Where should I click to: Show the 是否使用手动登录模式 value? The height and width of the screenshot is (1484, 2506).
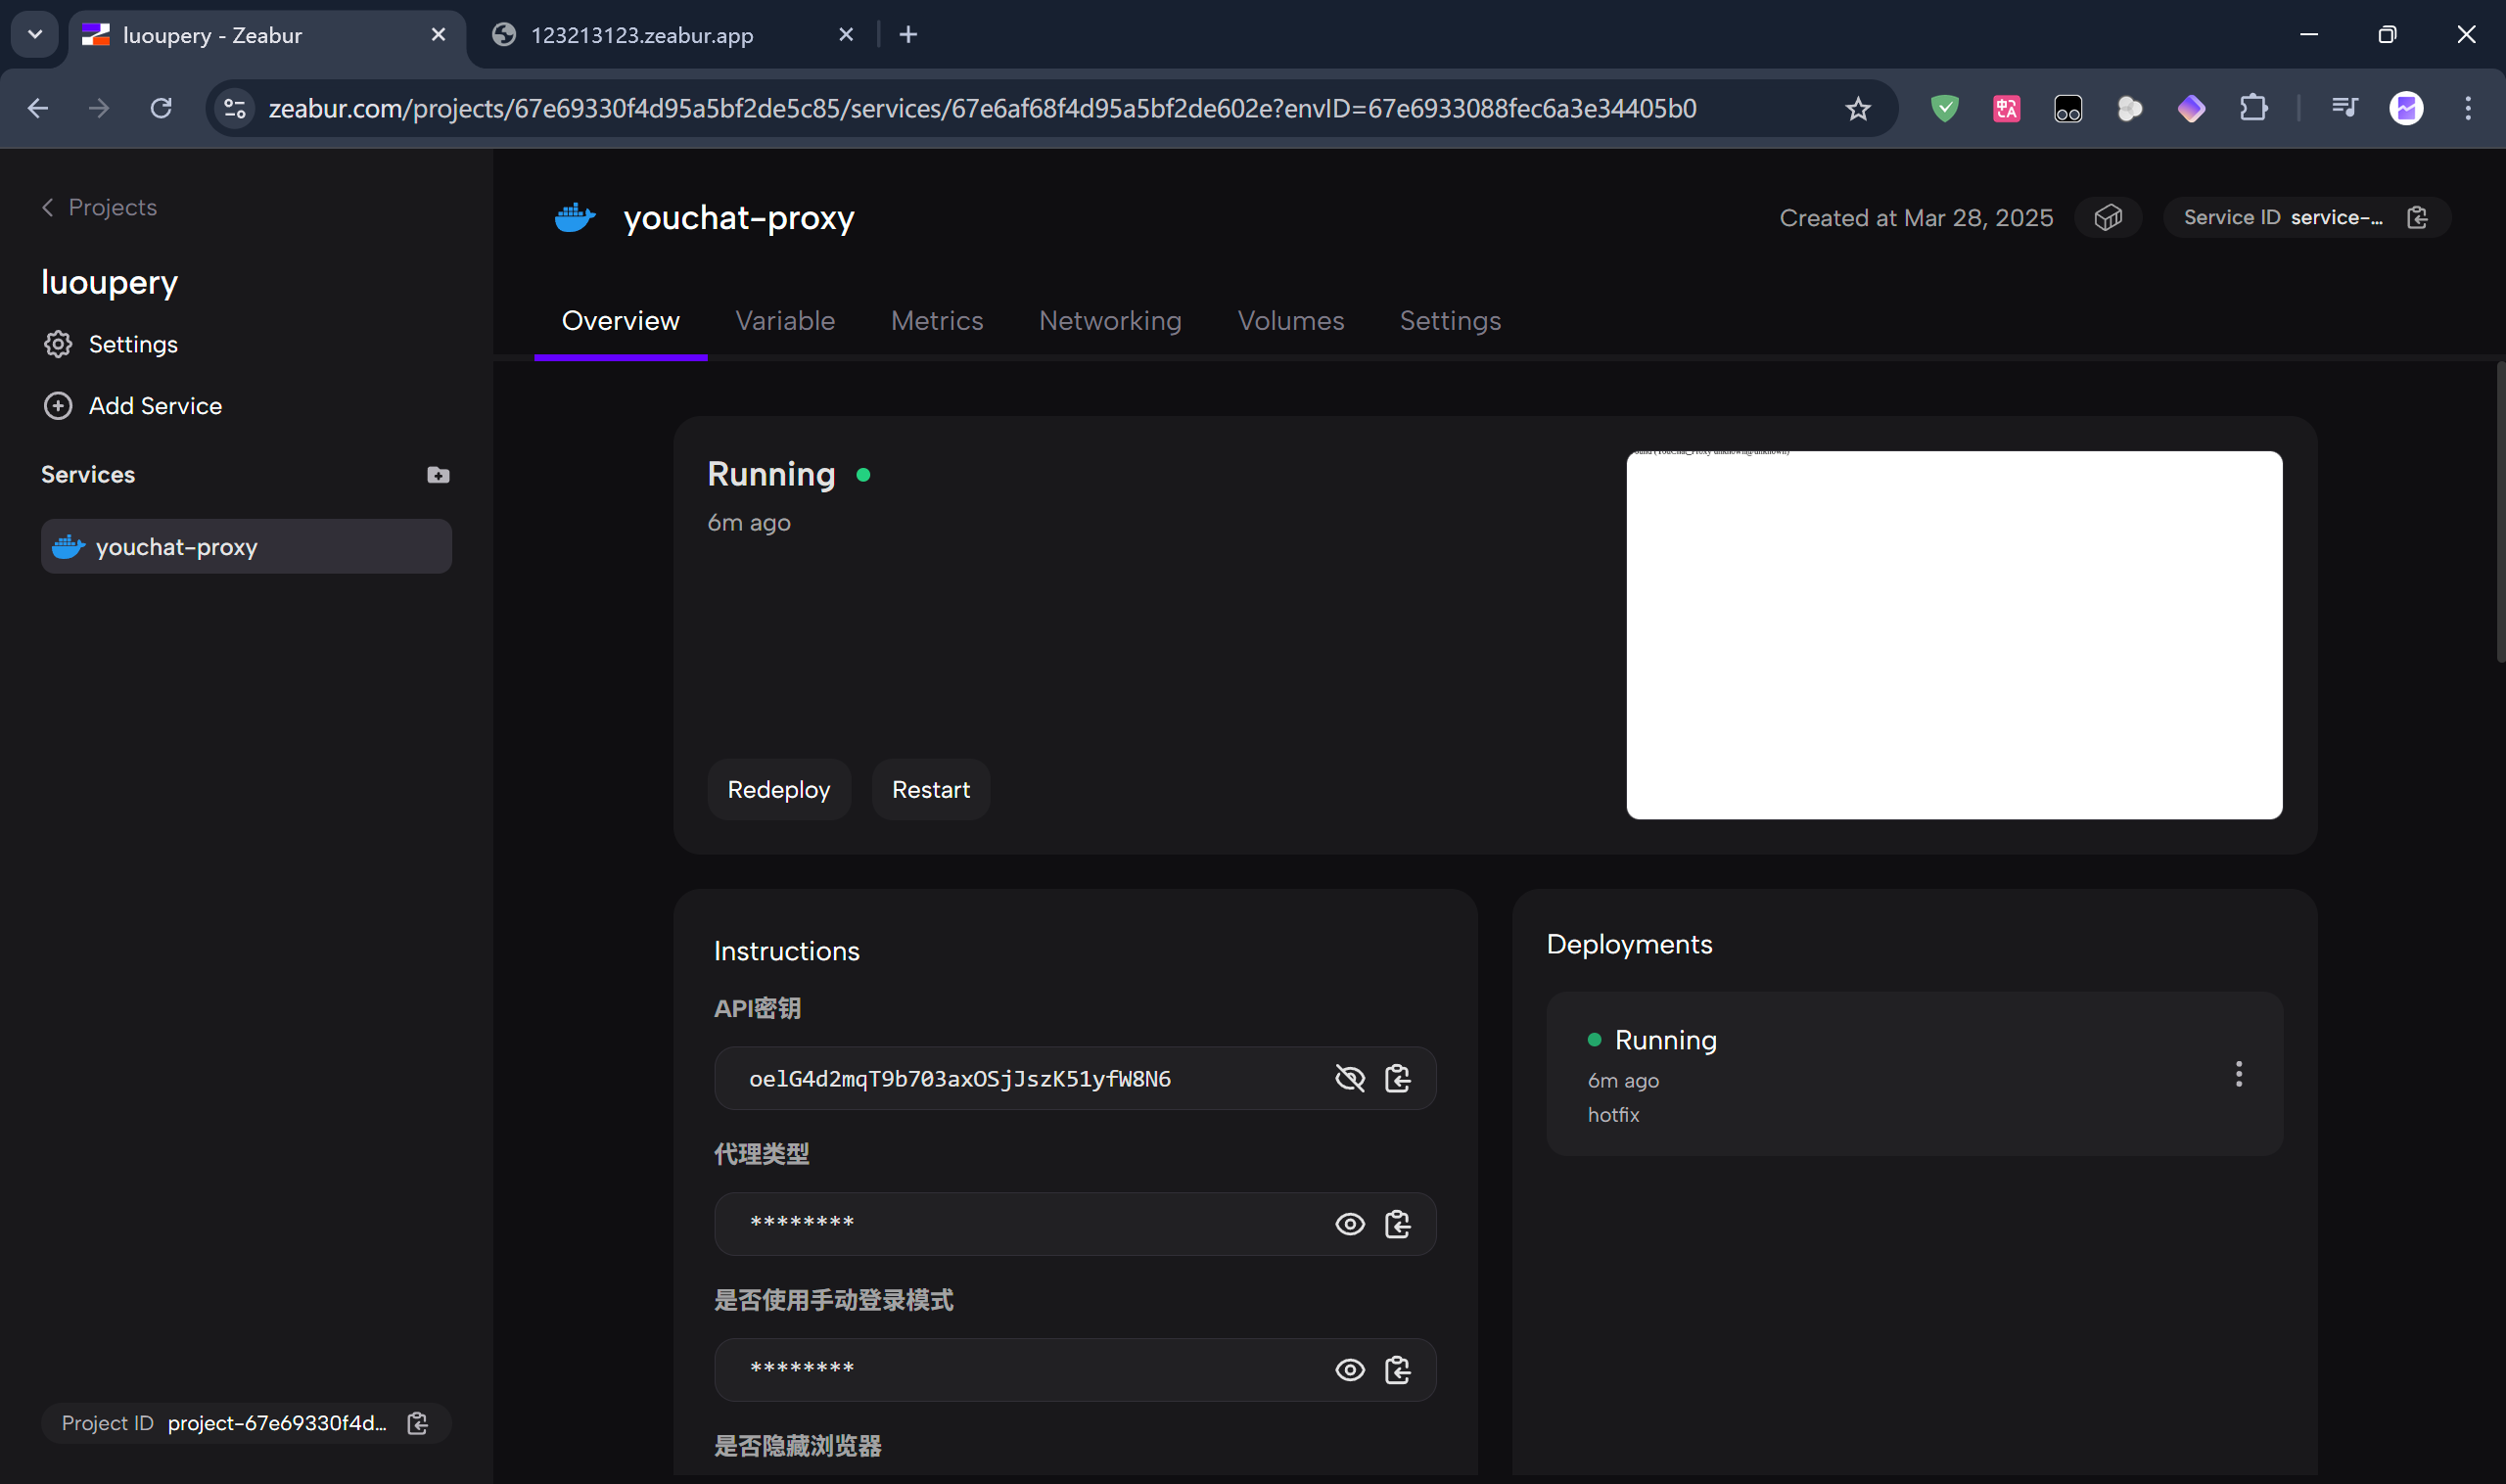[x=1349, y=1370]
